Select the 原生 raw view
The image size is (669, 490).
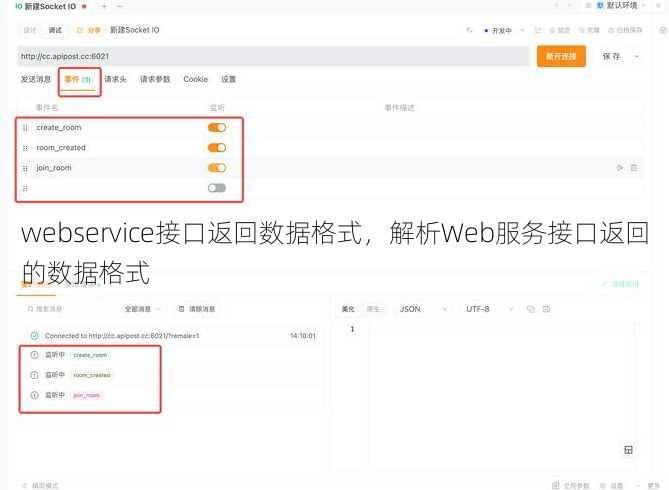click(x=375, y=309)
